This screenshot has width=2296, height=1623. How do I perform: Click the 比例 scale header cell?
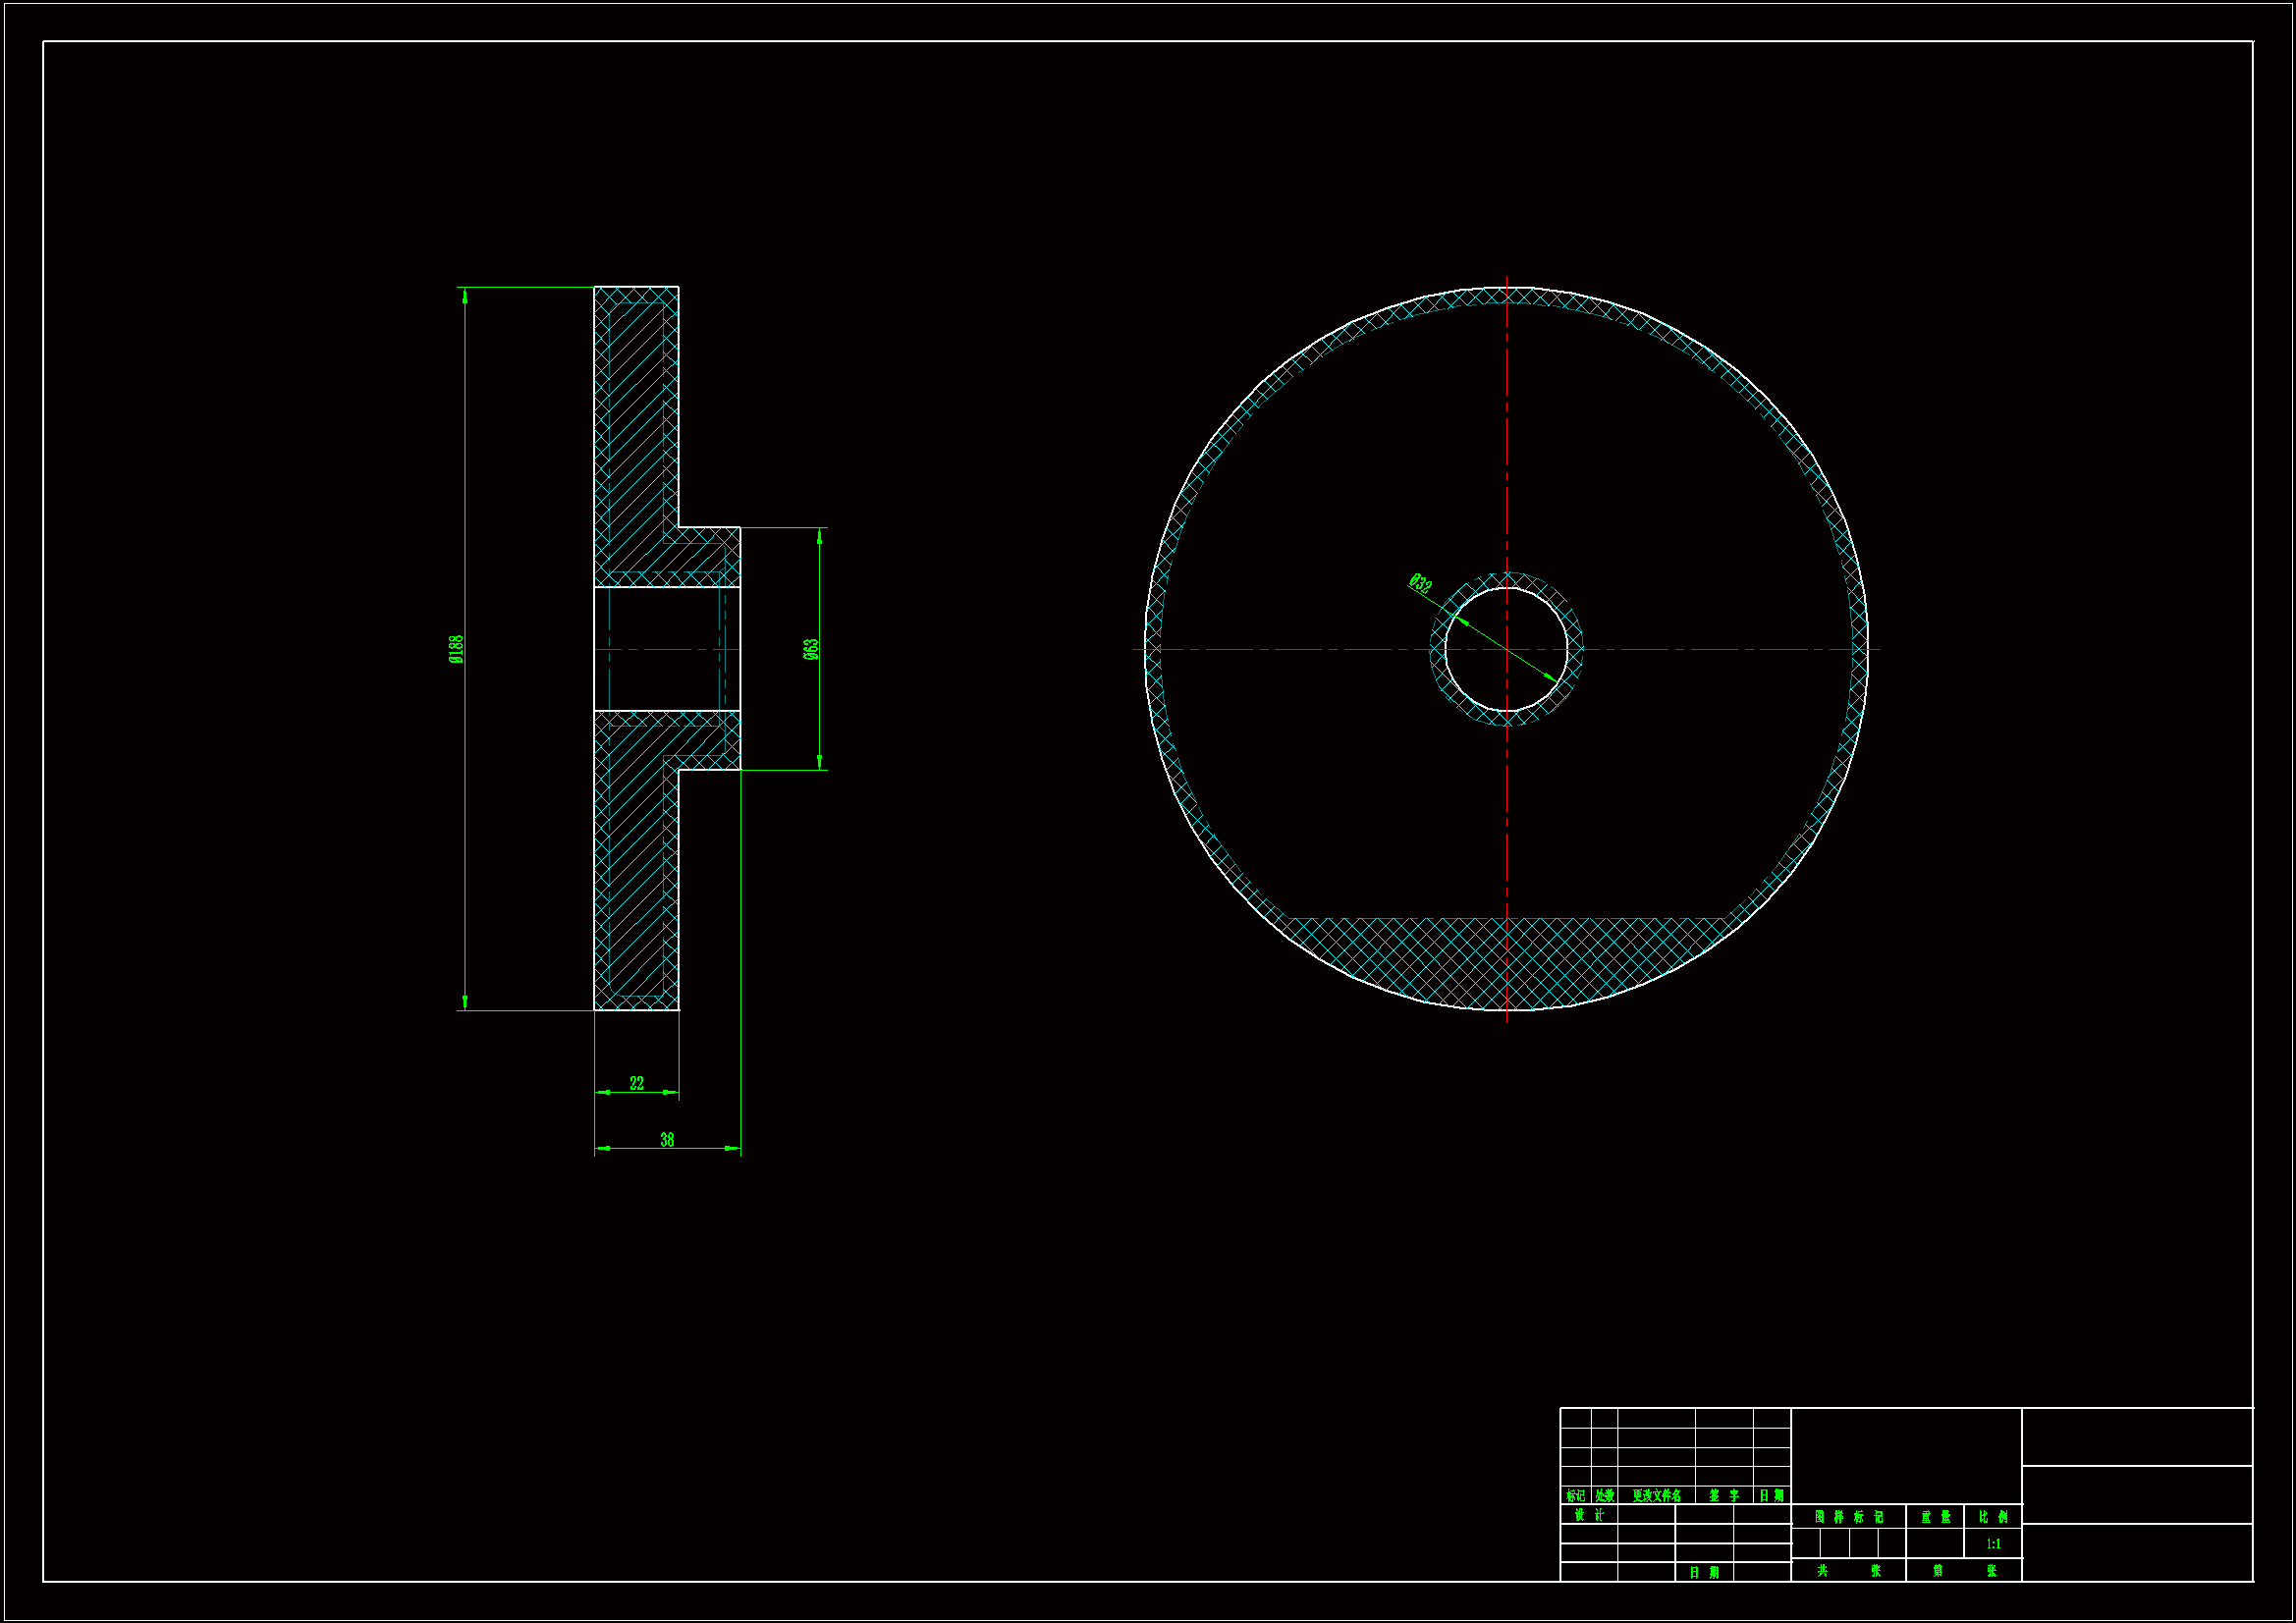click(1993, 1517)
